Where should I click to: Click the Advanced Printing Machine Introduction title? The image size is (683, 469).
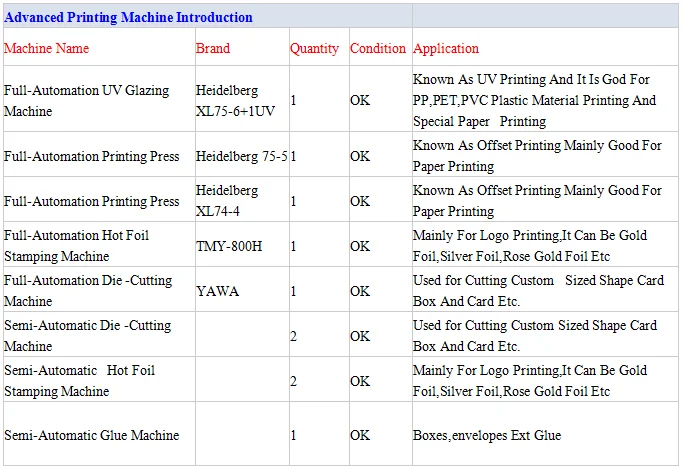128,17
